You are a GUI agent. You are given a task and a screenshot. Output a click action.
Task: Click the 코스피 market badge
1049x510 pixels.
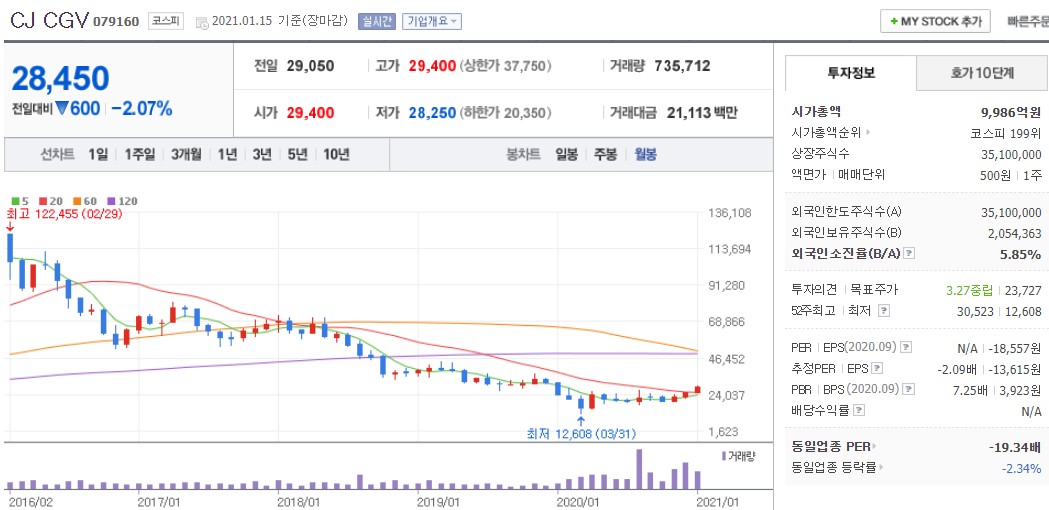(165, 21)
